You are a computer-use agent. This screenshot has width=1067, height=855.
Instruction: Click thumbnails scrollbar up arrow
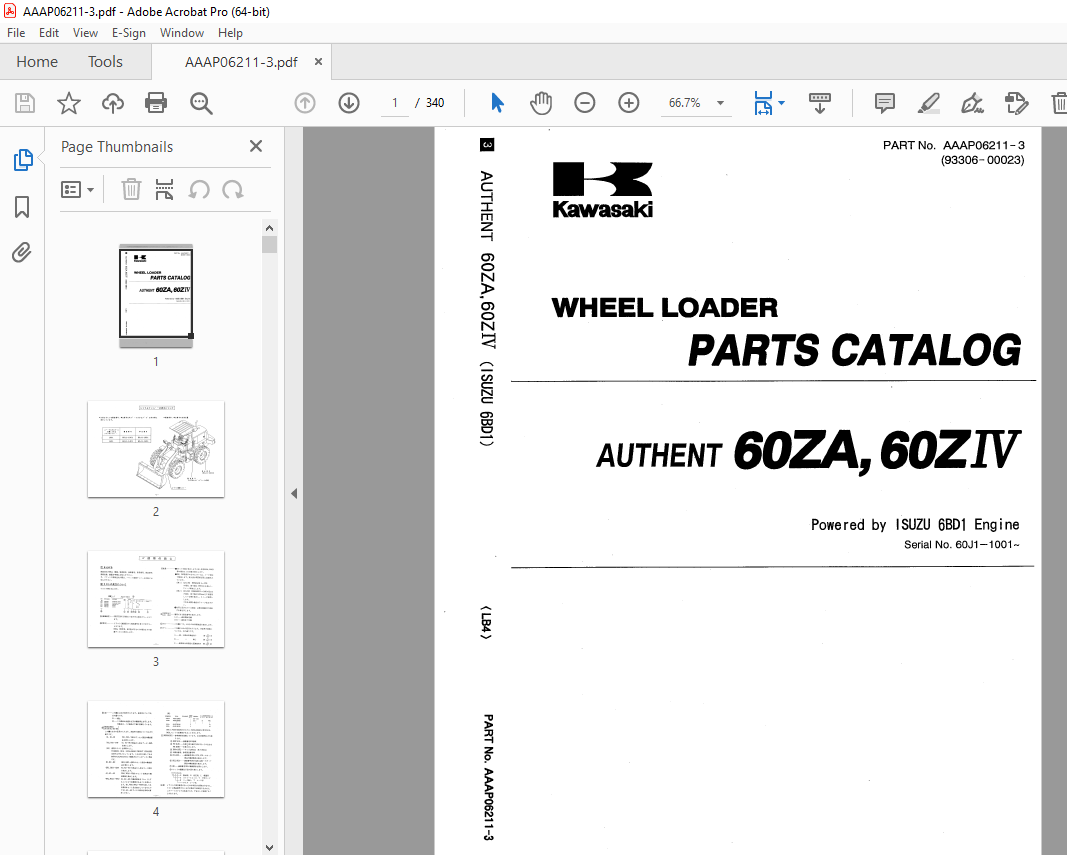pos(269,228)
